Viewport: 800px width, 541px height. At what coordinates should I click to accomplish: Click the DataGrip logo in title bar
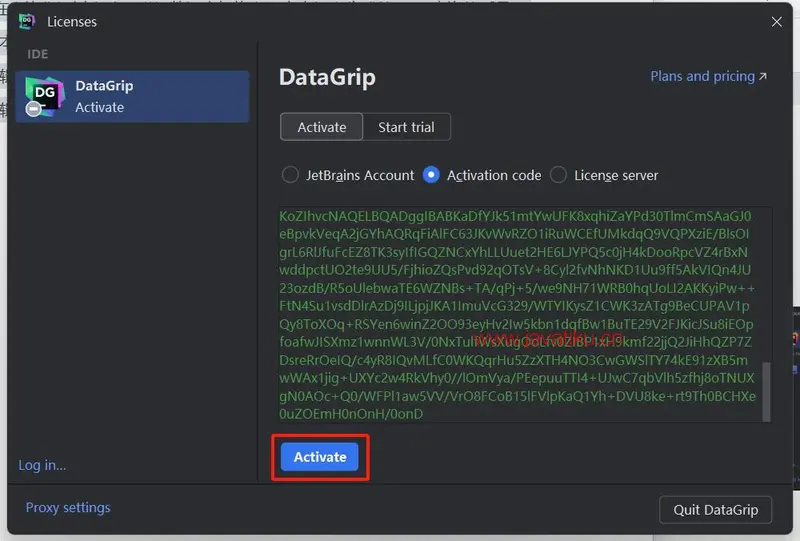pos(27,21)
